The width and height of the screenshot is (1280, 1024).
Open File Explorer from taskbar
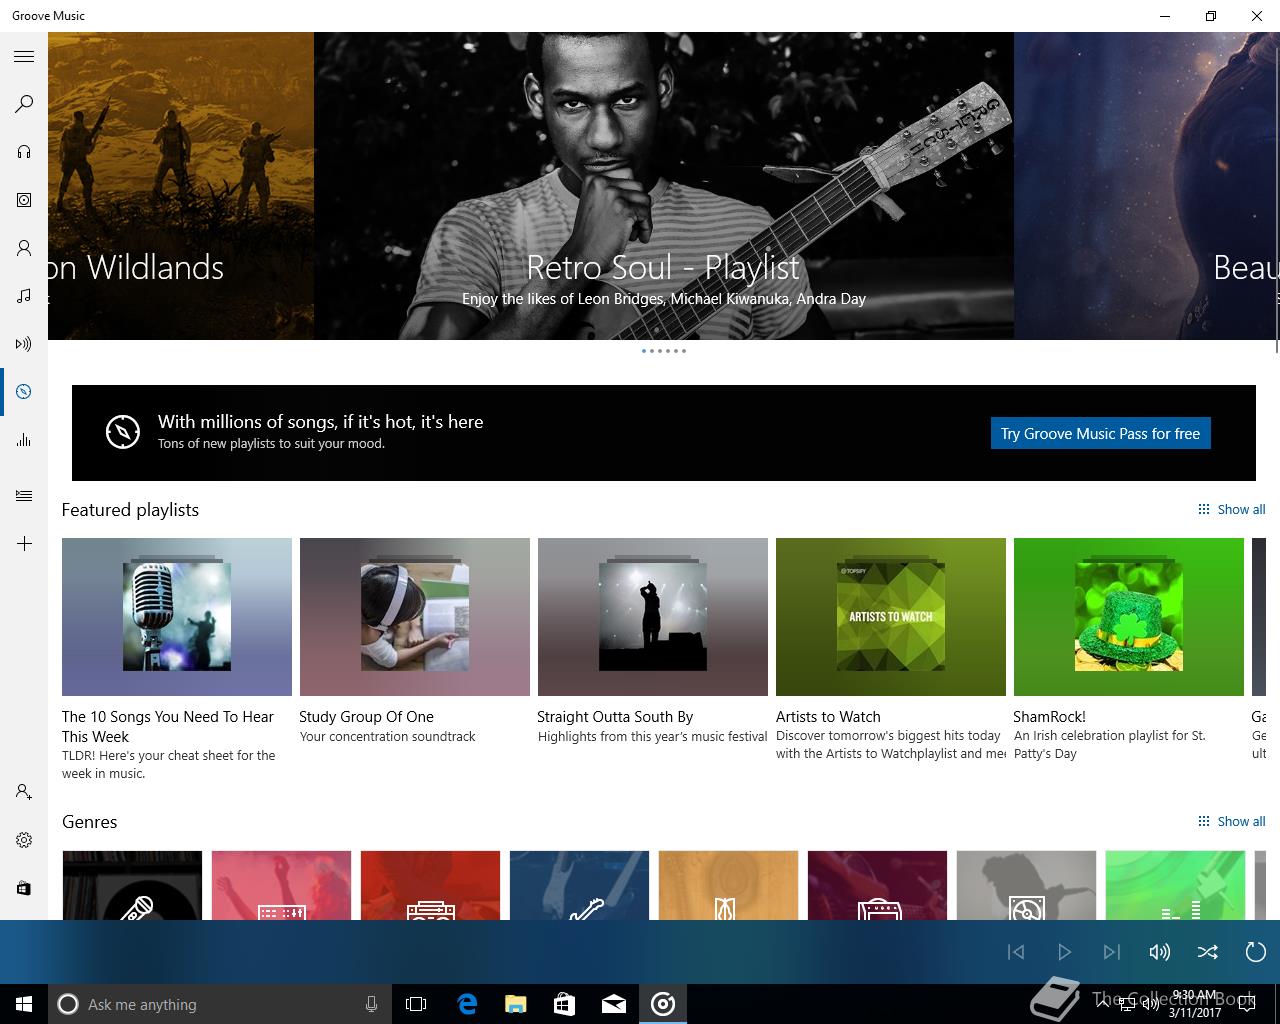tap(515, 1004)
